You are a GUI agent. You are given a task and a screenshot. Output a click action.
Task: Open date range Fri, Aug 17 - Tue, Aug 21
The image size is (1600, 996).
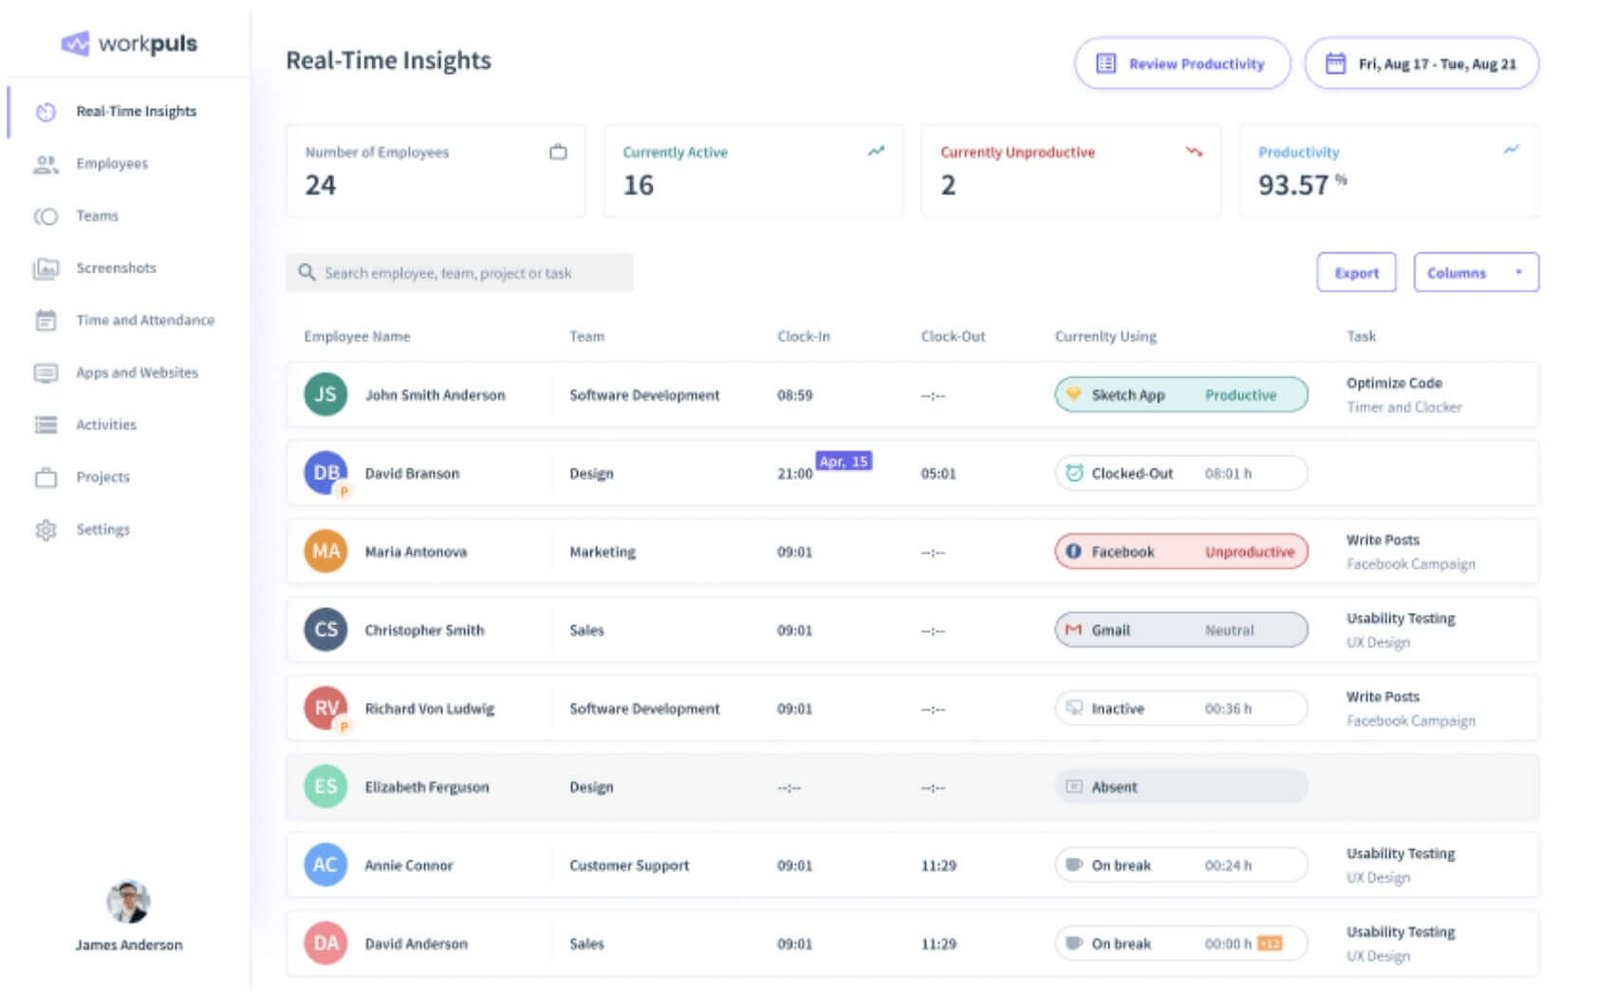1421,64
